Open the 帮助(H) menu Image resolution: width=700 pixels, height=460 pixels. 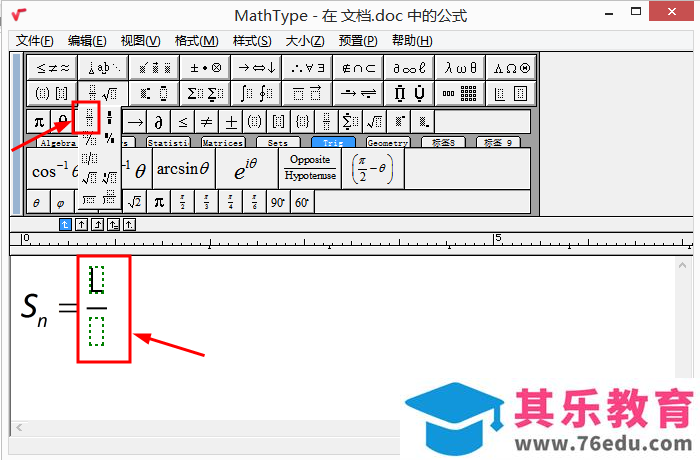click(x=412, y=41)
